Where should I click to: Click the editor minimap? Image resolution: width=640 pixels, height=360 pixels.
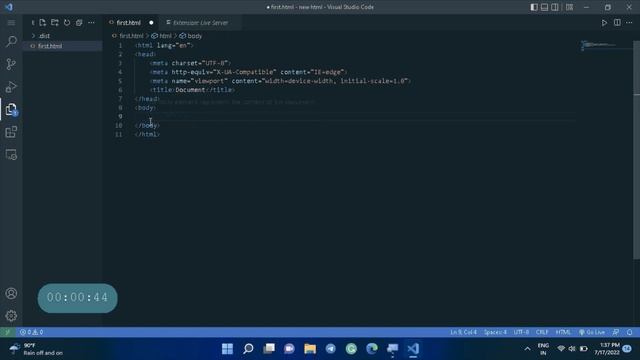pos(606,45)
